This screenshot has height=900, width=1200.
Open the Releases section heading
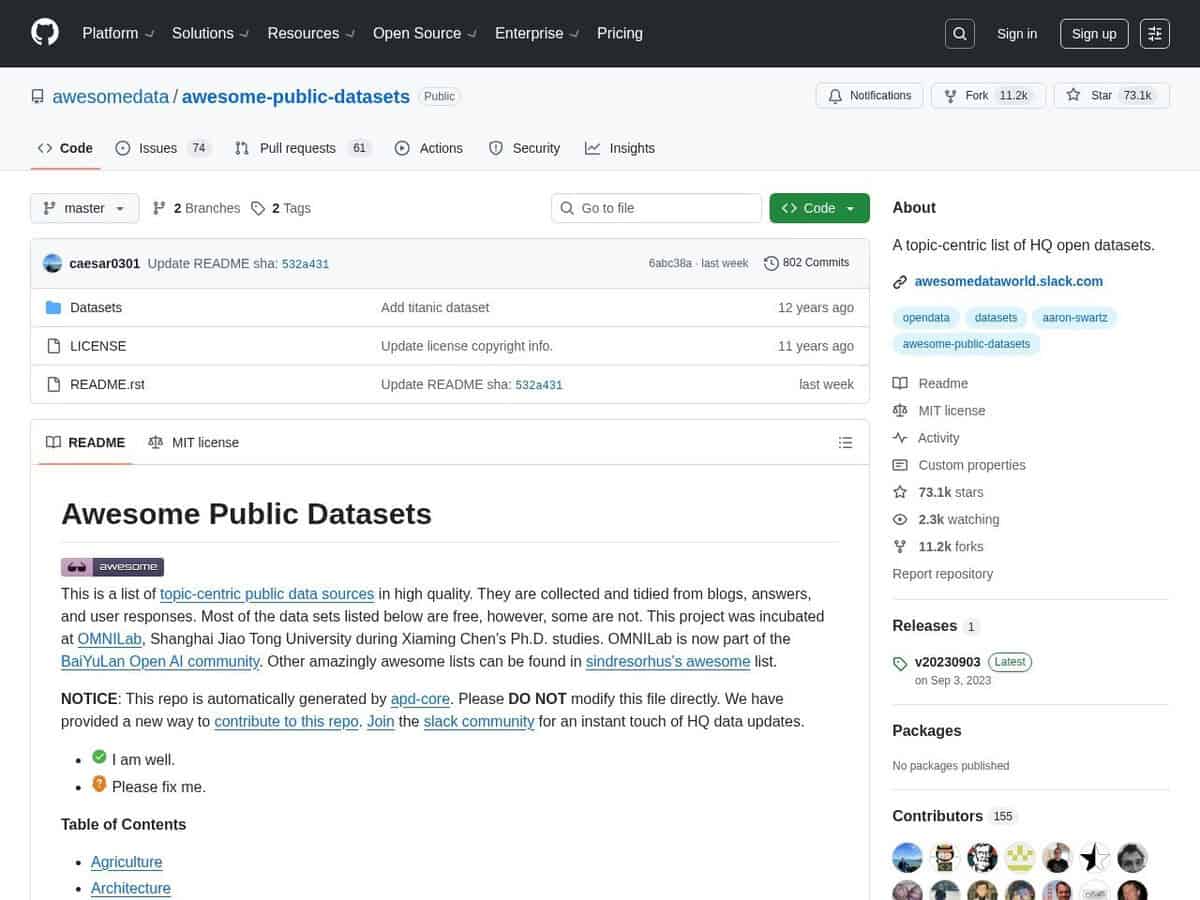coord(924,626)
